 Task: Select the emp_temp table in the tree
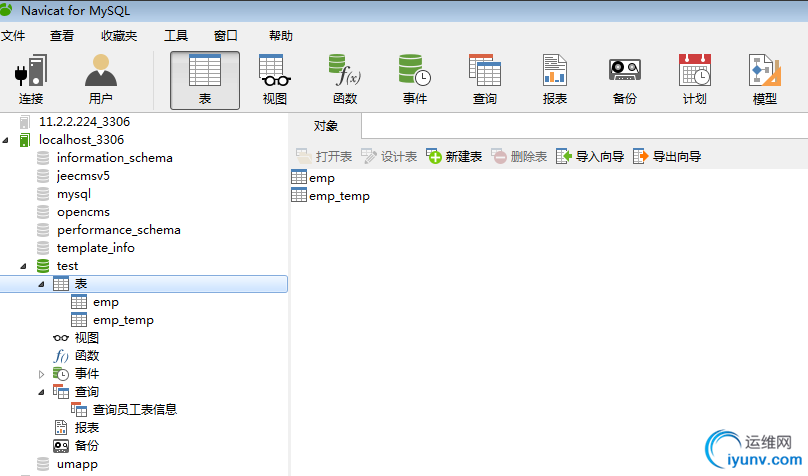coord(123,320)
